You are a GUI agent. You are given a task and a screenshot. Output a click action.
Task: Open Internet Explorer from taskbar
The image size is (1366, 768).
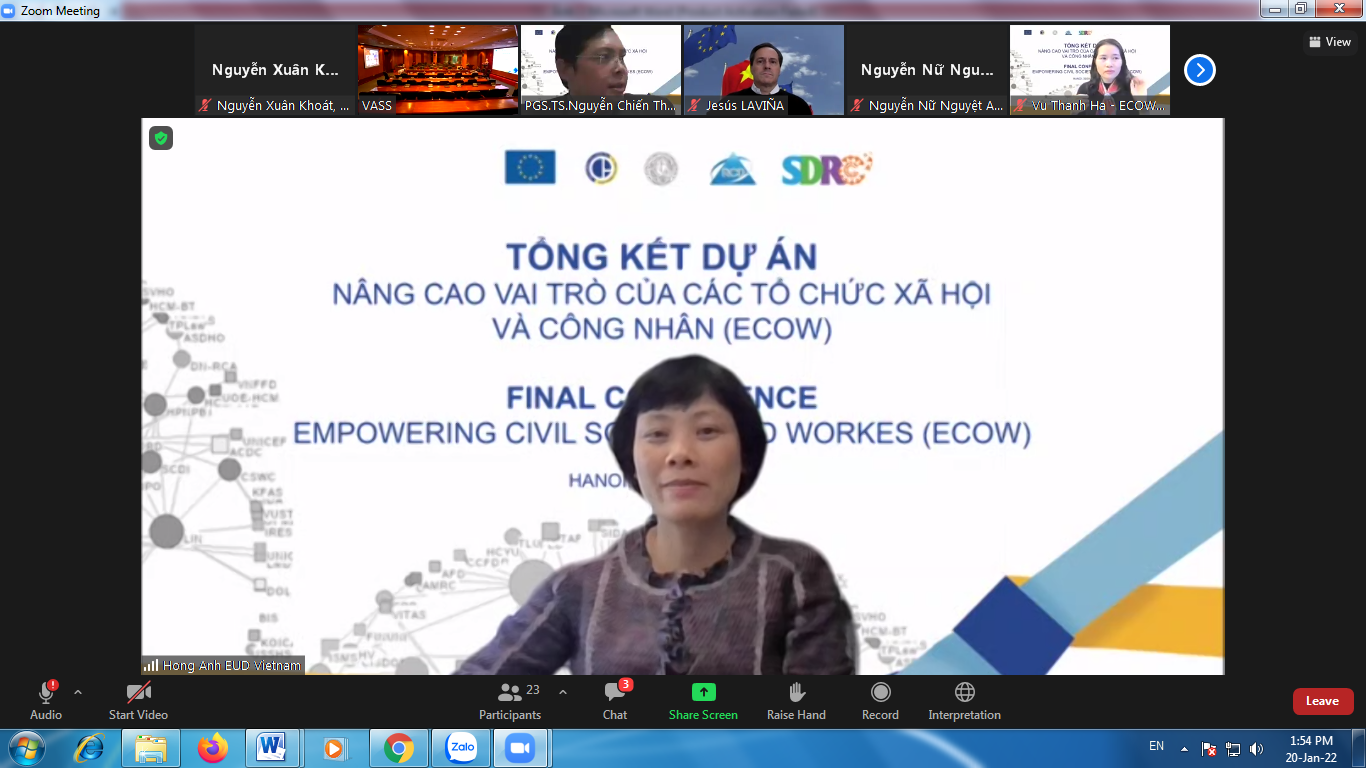tap(90, 748)
